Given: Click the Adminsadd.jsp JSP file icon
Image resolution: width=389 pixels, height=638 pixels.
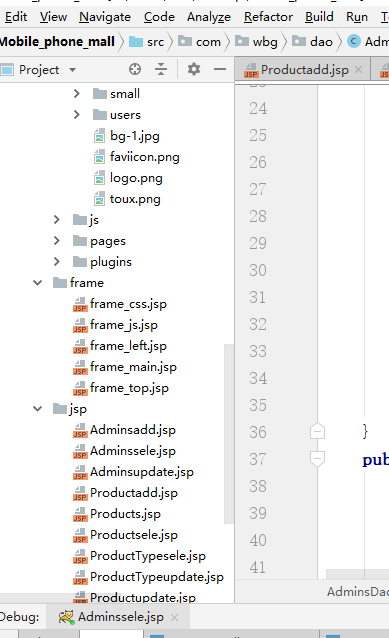Looking at the screenshot, I should (80, 430).
